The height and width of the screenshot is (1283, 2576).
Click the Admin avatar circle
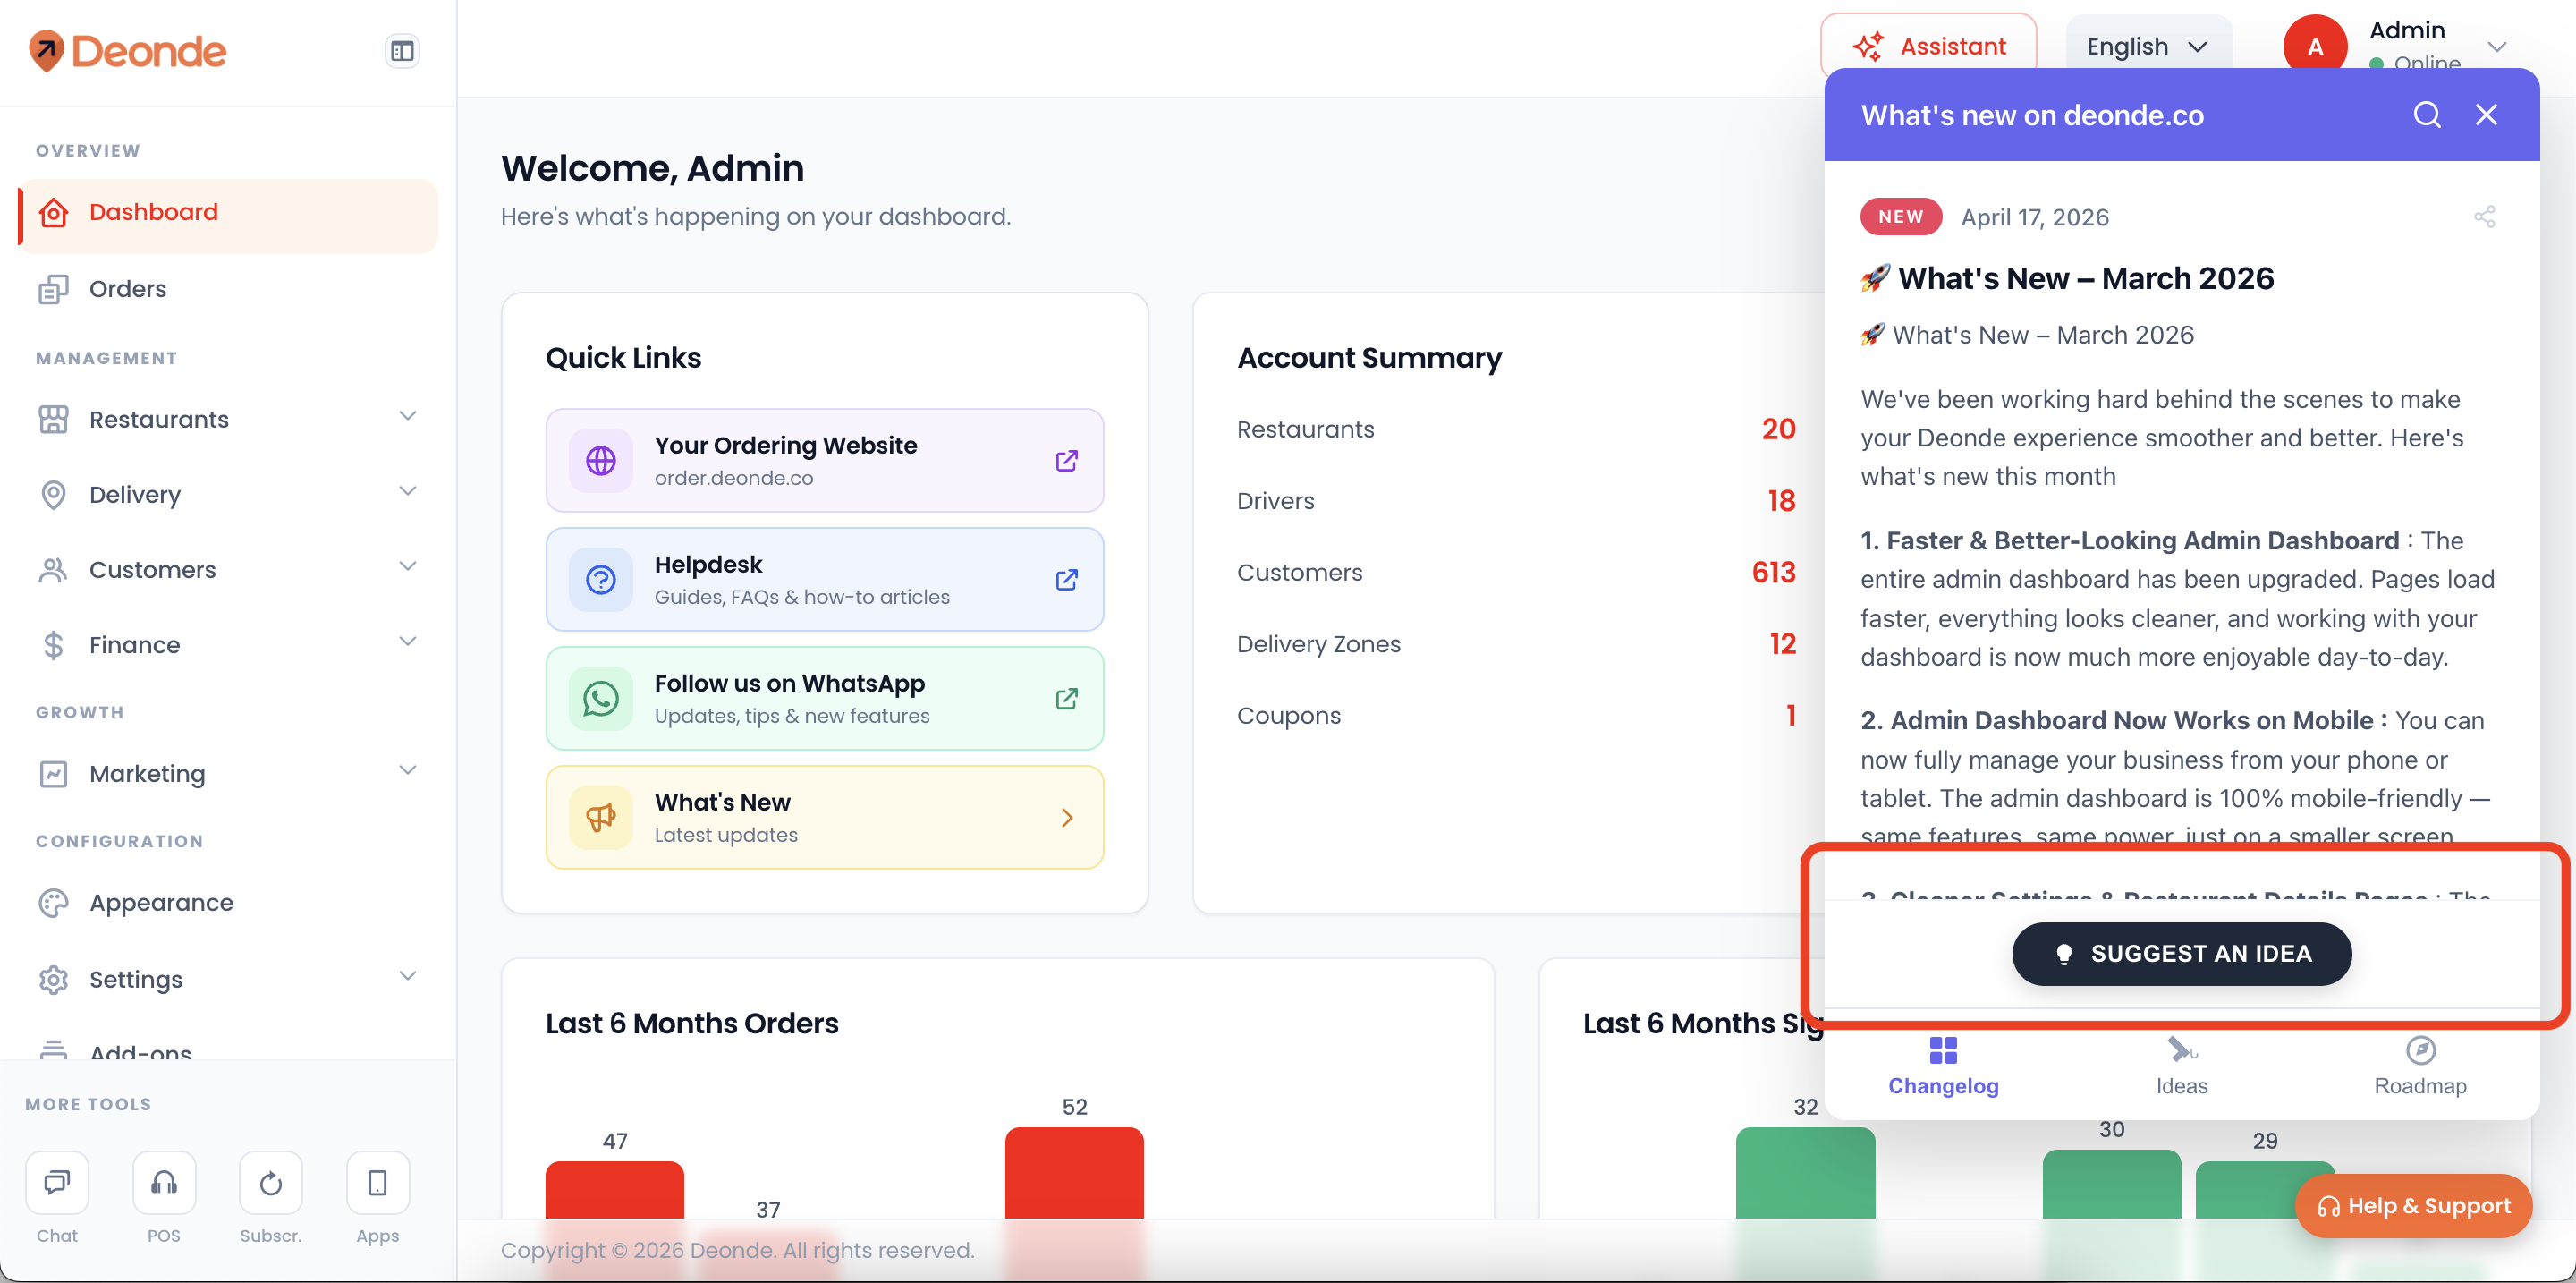(x=2315, y=46)
